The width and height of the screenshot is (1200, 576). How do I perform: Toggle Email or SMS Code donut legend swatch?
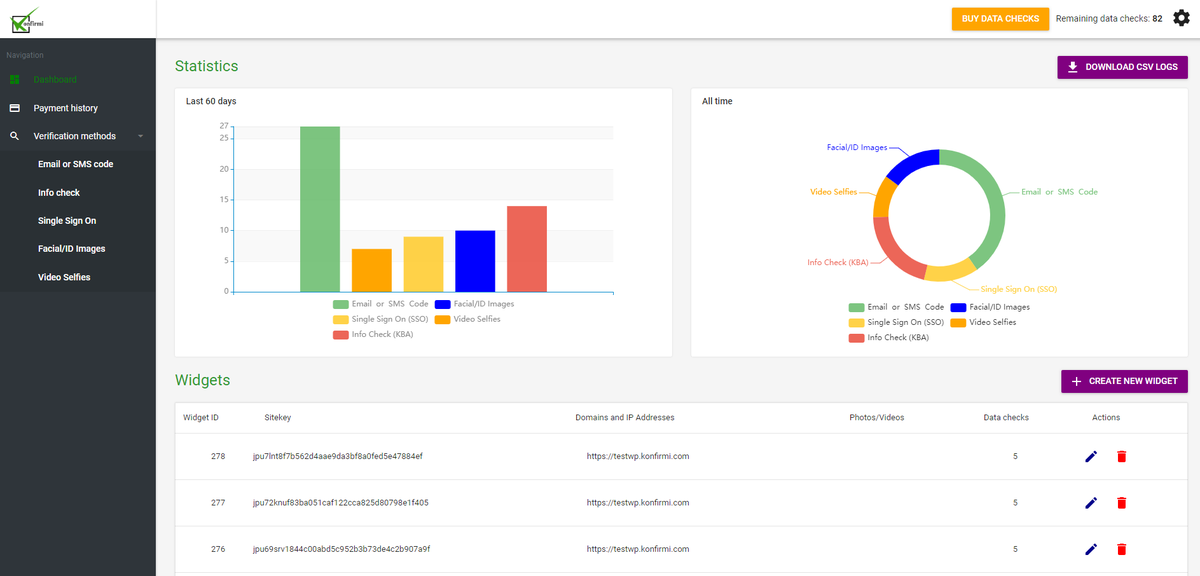pyautogui.click(x=856, y=307)
